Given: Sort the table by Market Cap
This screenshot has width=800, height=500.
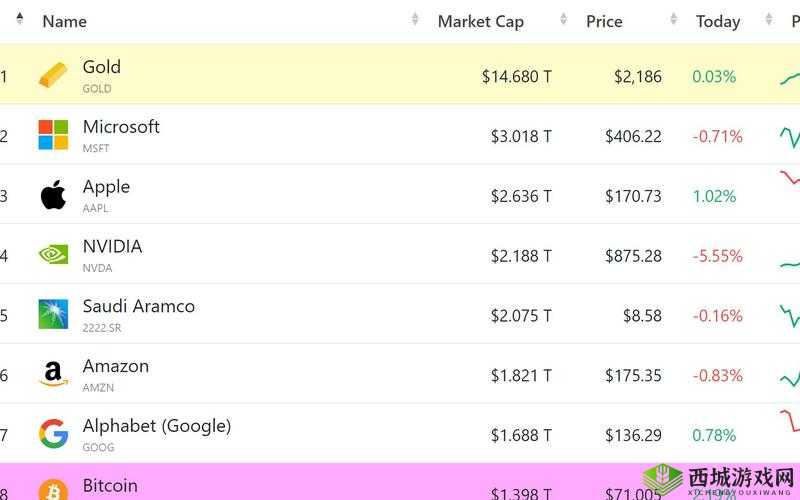Looking at the screenshot, I should [x=480, y=21].
